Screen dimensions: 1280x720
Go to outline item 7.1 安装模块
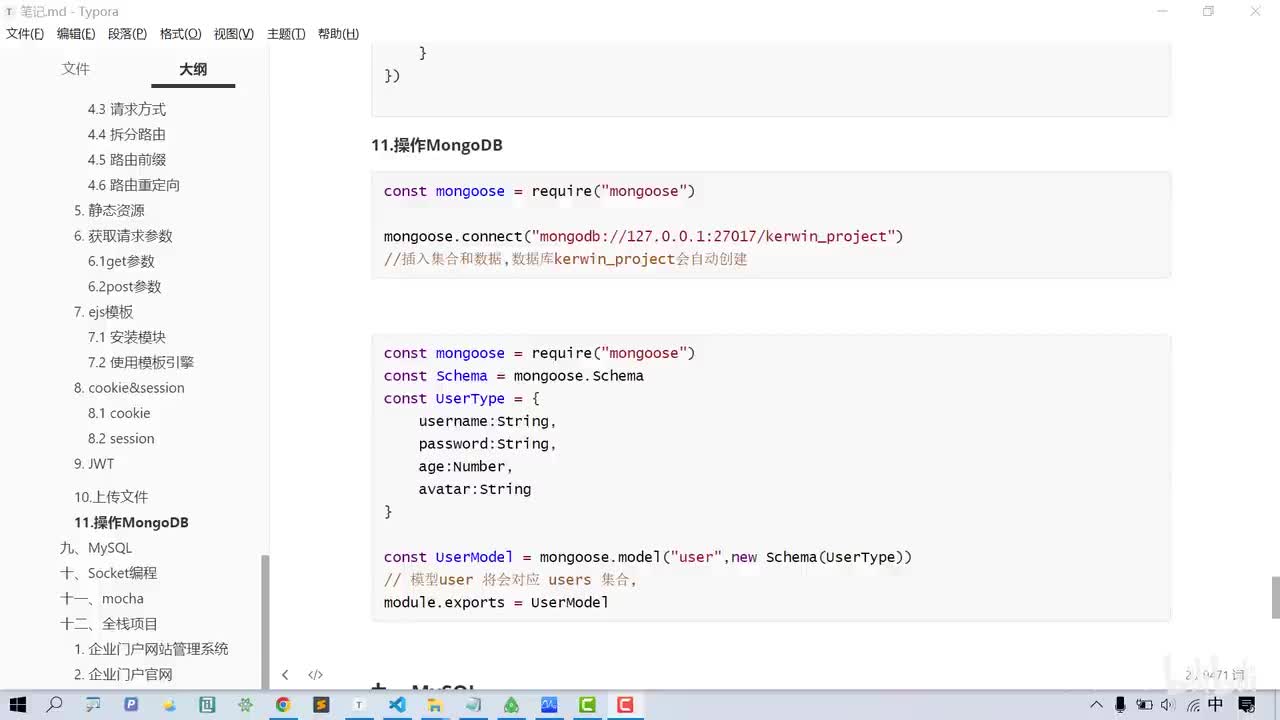coord(127,337)
